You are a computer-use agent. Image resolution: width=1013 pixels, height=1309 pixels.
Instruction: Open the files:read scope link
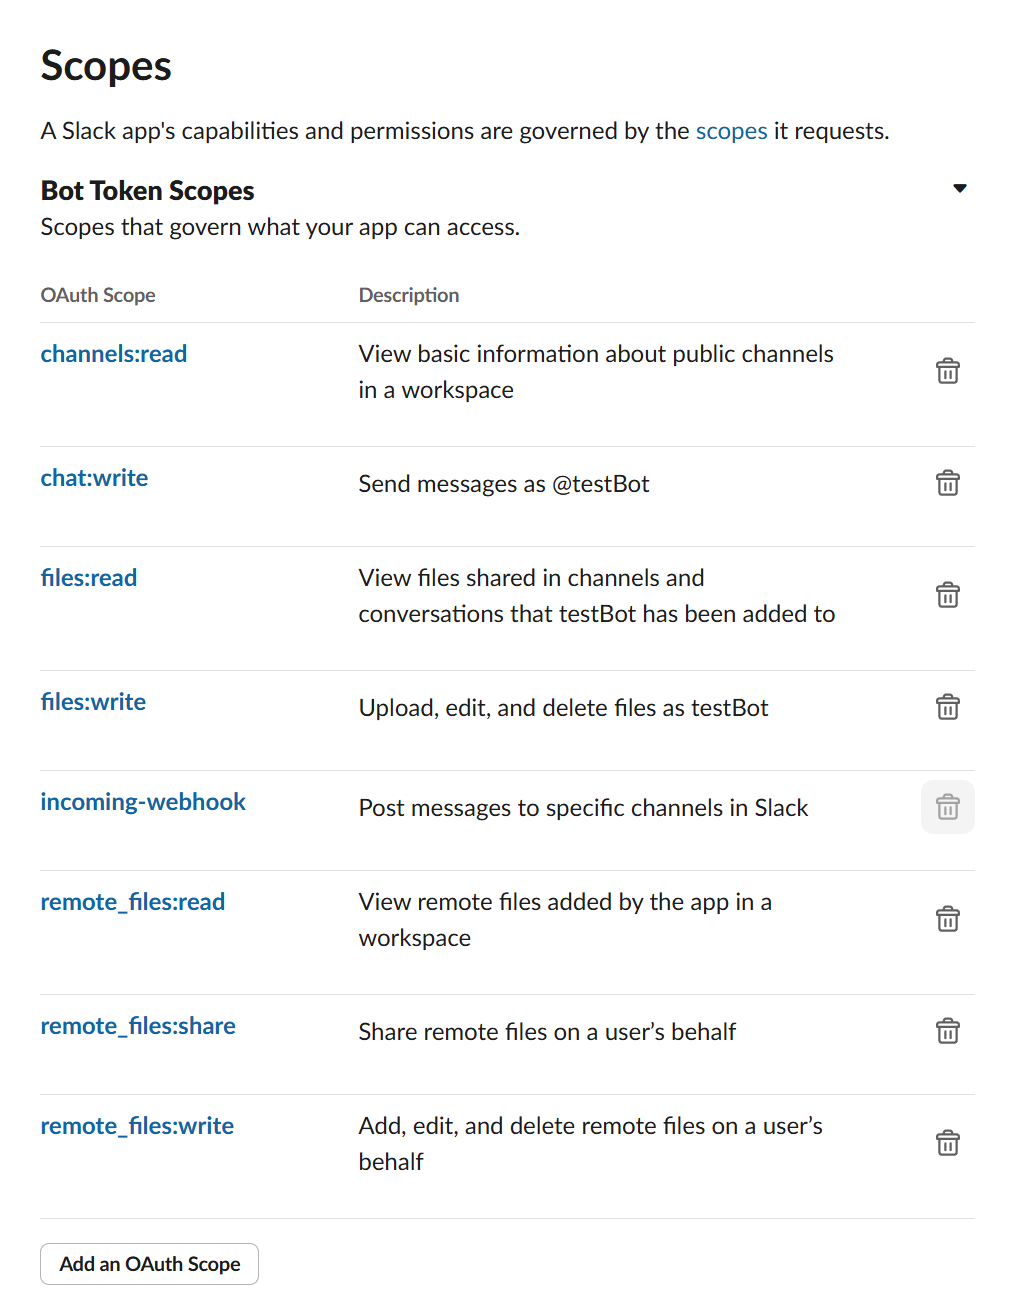(x=89, y=578)
